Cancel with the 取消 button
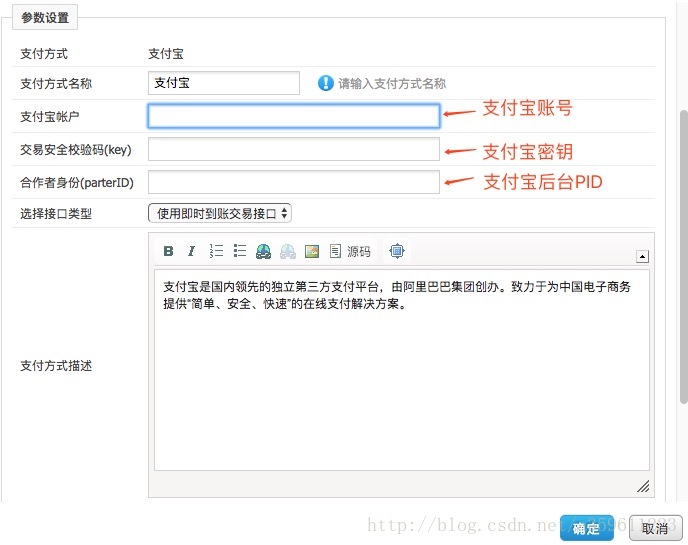 pyautogui.click(x=656, y=528)
